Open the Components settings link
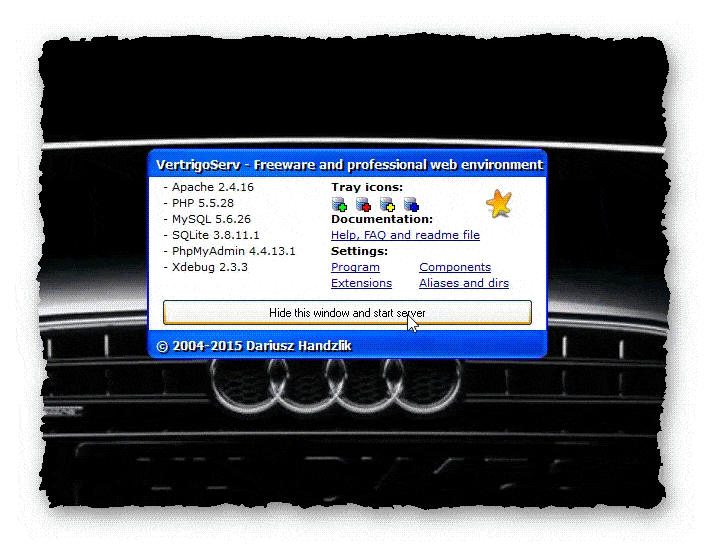704x544 pixels. 455,267
